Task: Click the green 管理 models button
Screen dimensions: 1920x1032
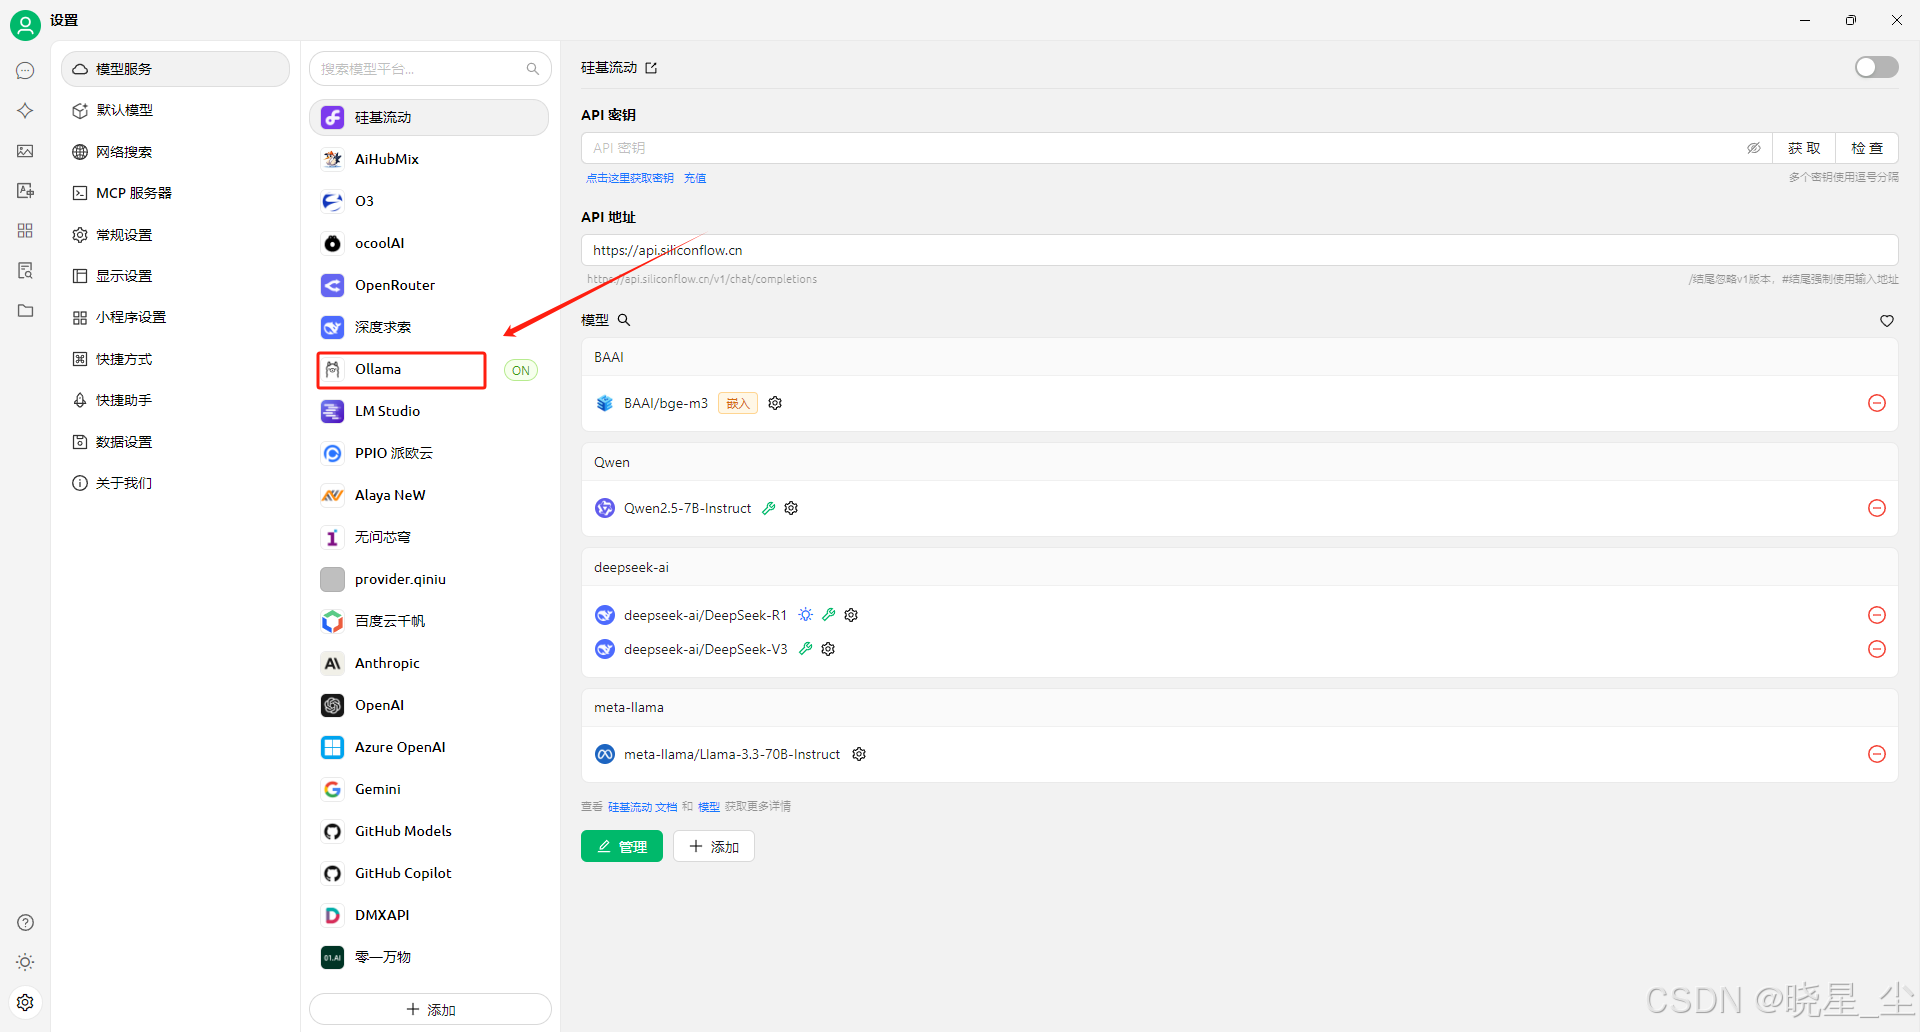Action: point(622,847)
